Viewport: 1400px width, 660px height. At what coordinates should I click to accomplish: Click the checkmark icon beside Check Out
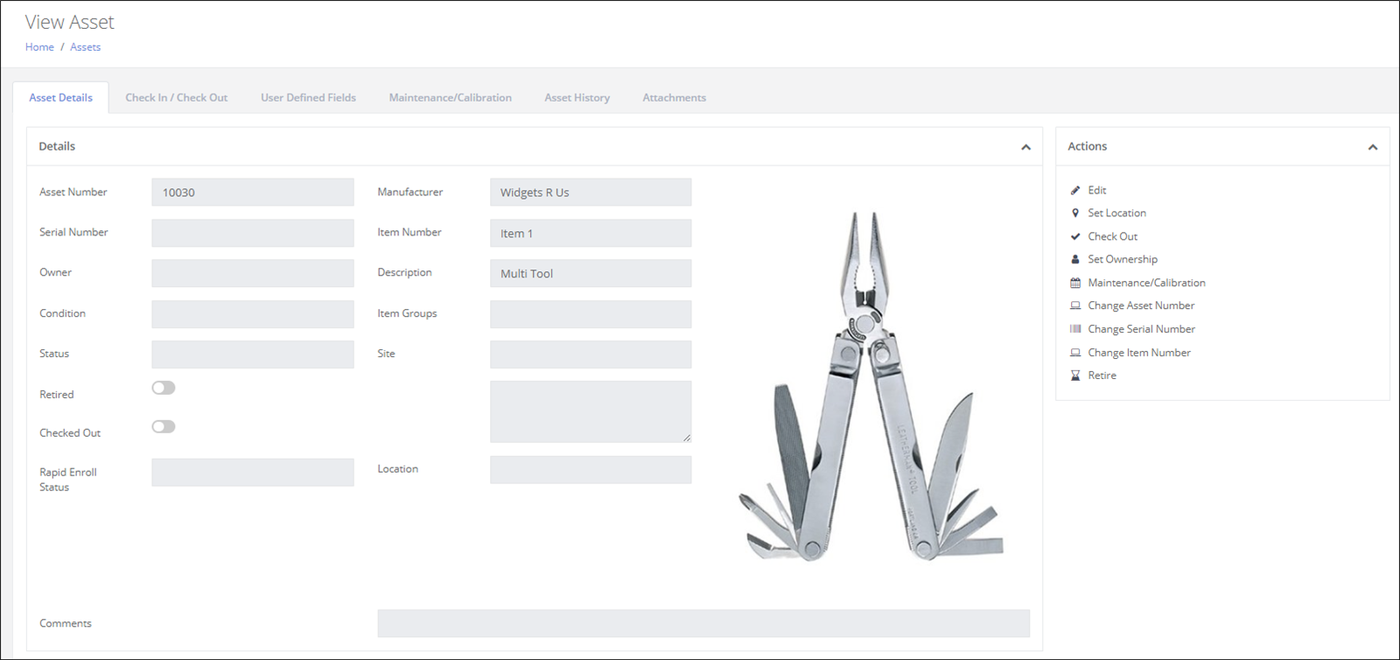[x=1075, y=236]
